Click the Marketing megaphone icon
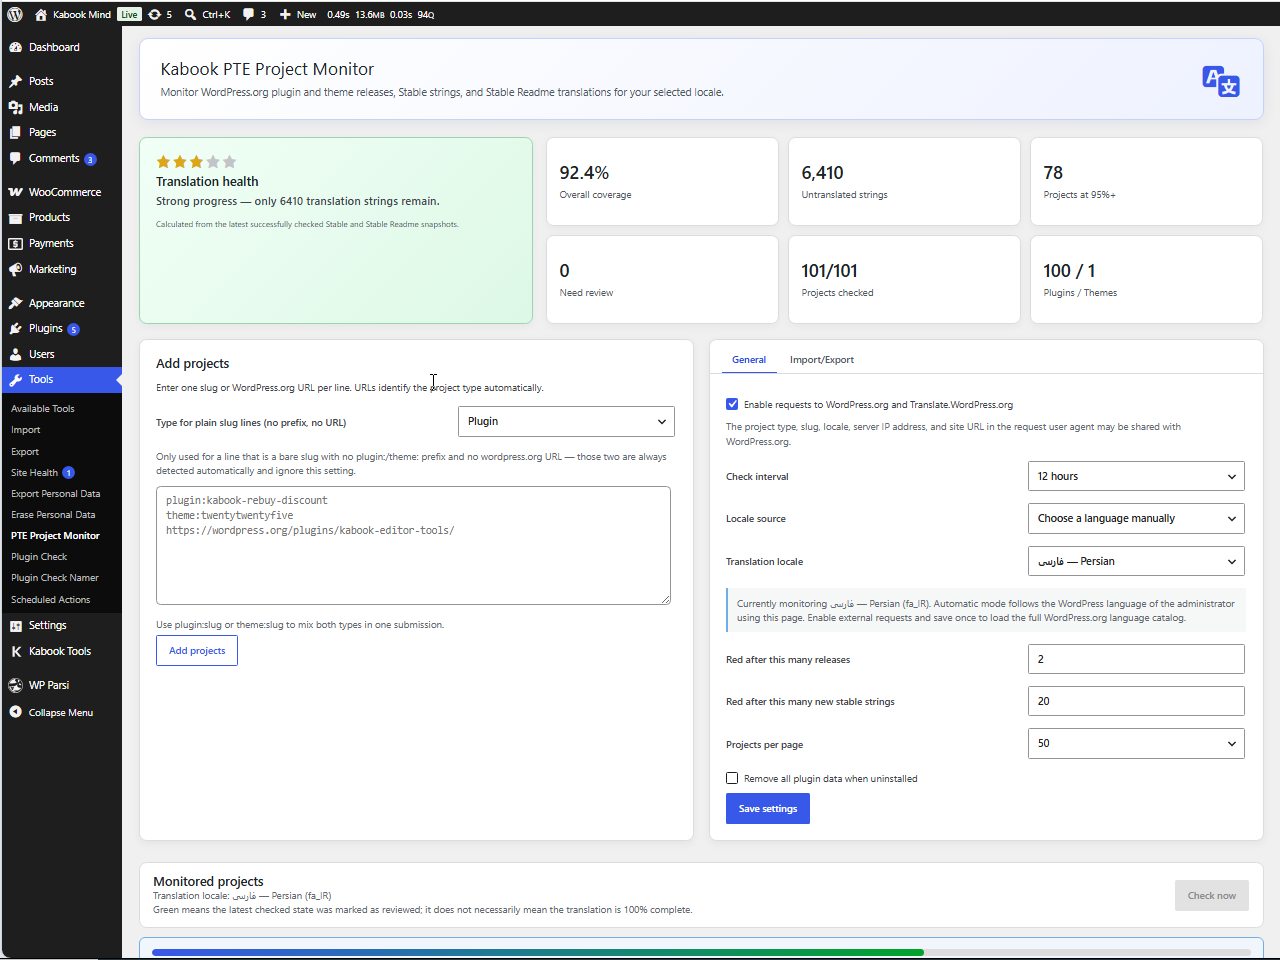The height and width of the screenshot is (960, 1280). [x=15, y=269]
